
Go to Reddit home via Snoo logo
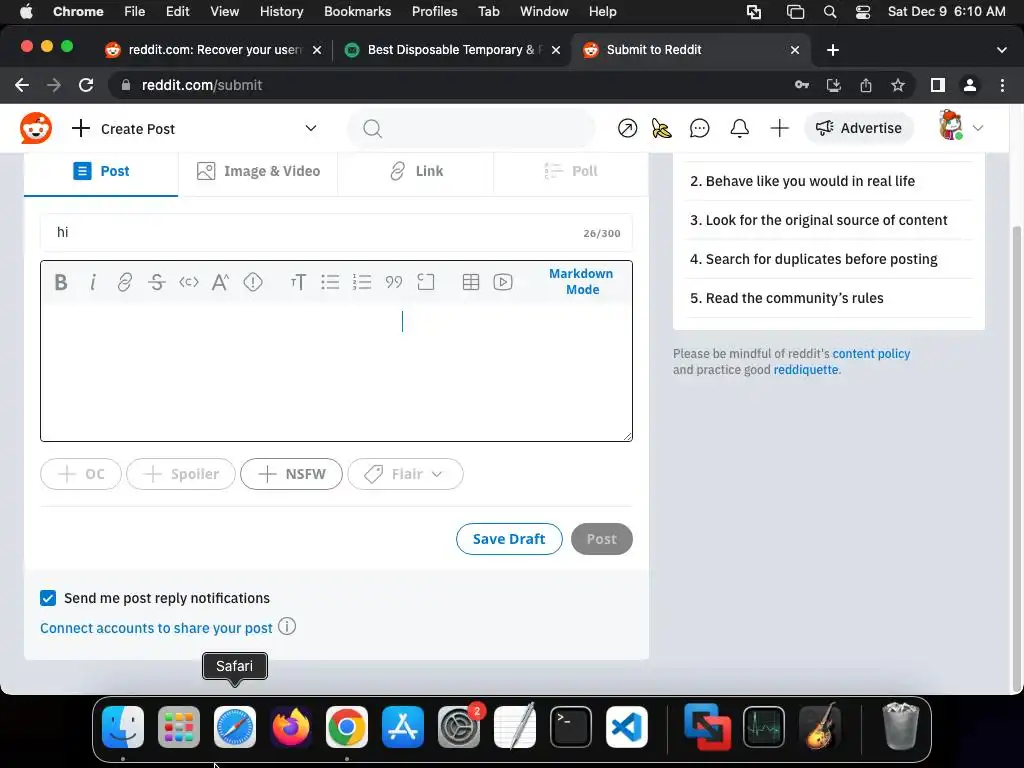pyautogui.click(x=36, y=128)
